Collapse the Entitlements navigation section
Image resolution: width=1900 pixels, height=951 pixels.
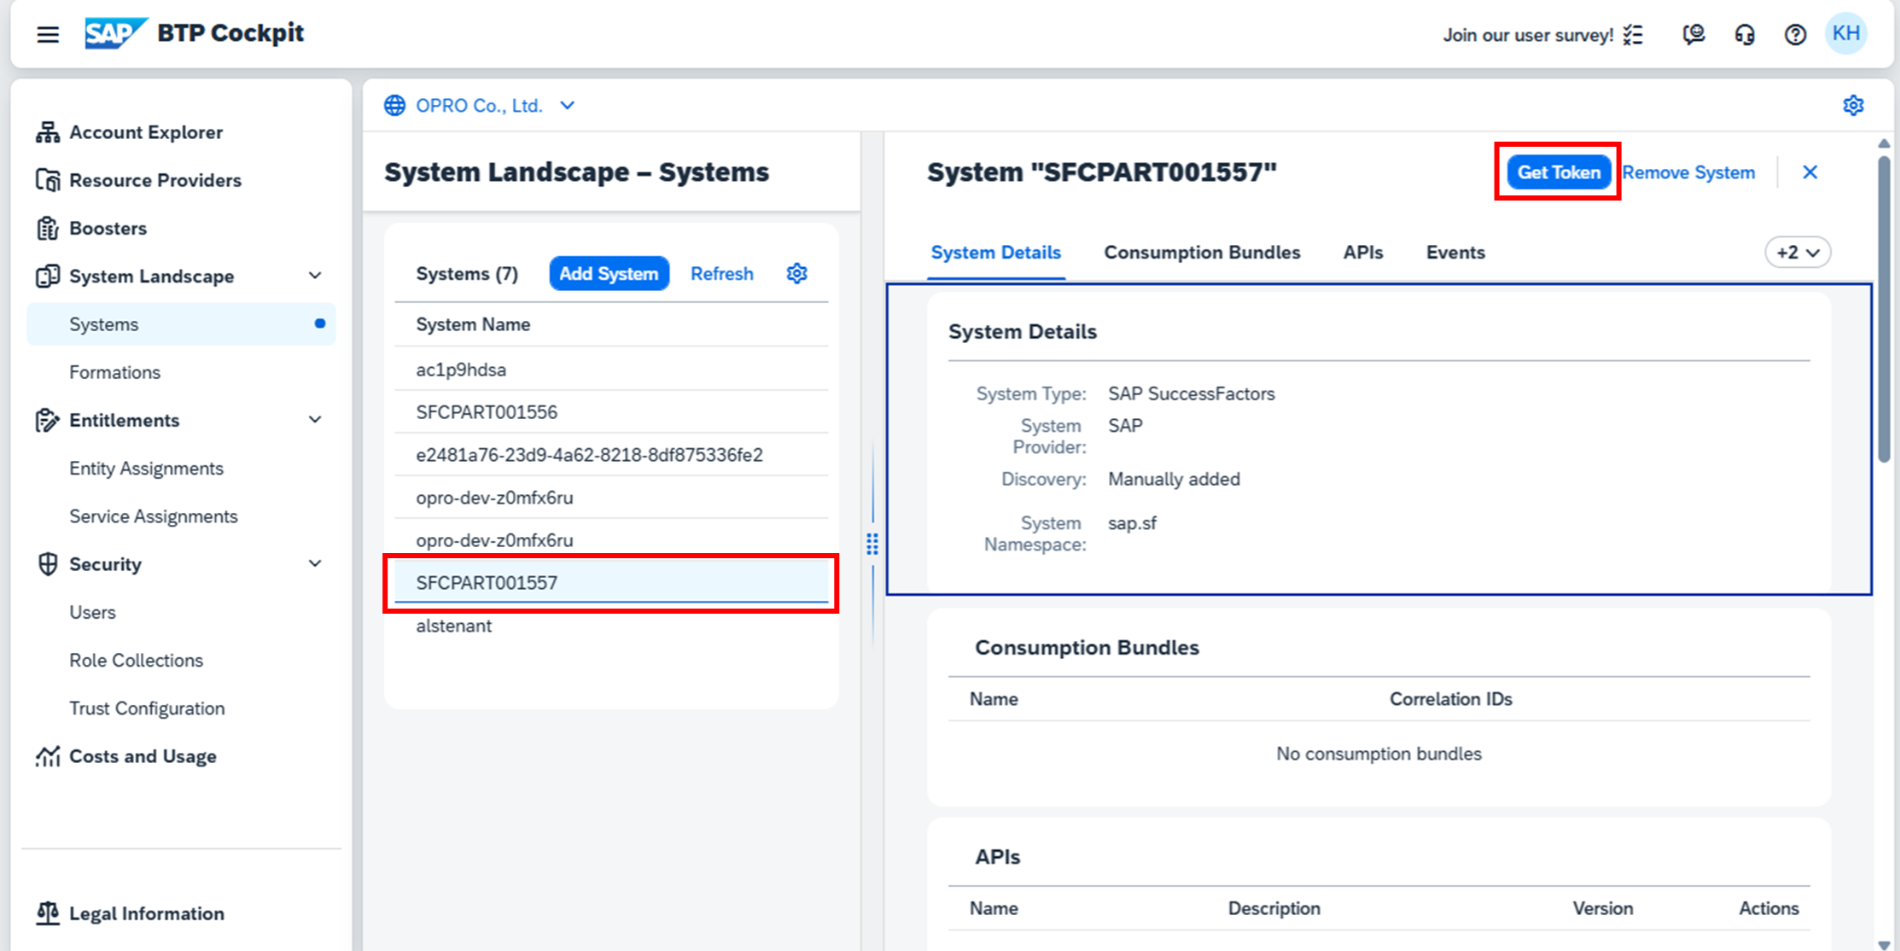(315, 420)
